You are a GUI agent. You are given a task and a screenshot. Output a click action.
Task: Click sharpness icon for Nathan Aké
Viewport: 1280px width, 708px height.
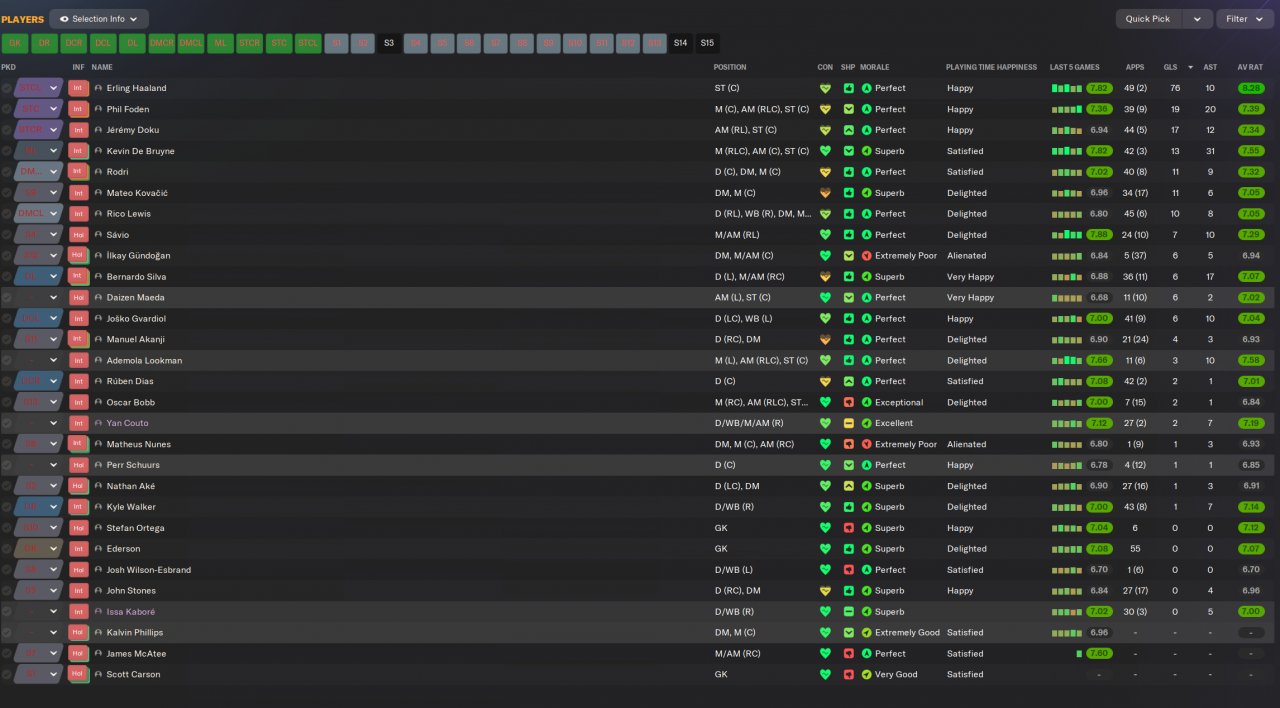point(848,486)
